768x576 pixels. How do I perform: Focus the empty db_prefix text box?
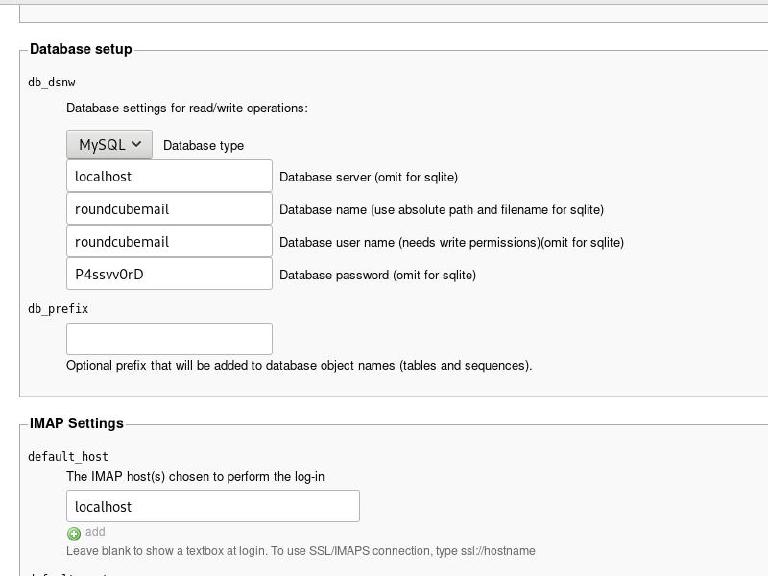[169, 339]
